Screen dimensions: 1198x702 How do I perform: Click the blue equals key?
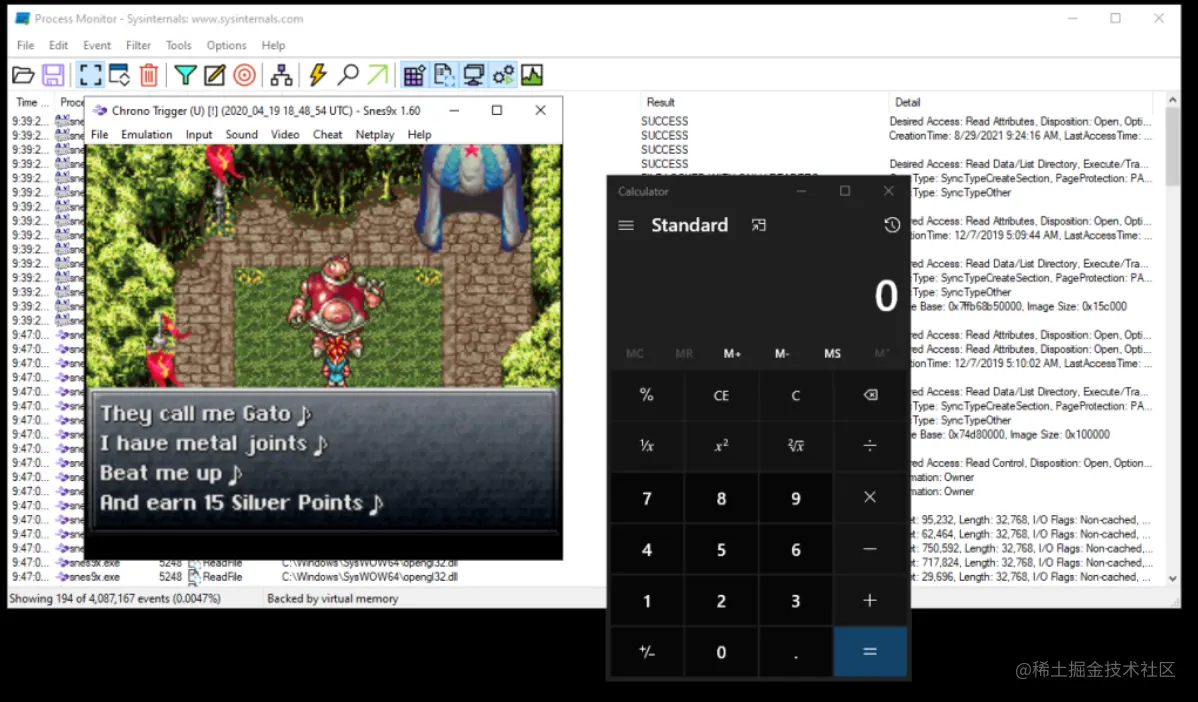click(869, 652)
